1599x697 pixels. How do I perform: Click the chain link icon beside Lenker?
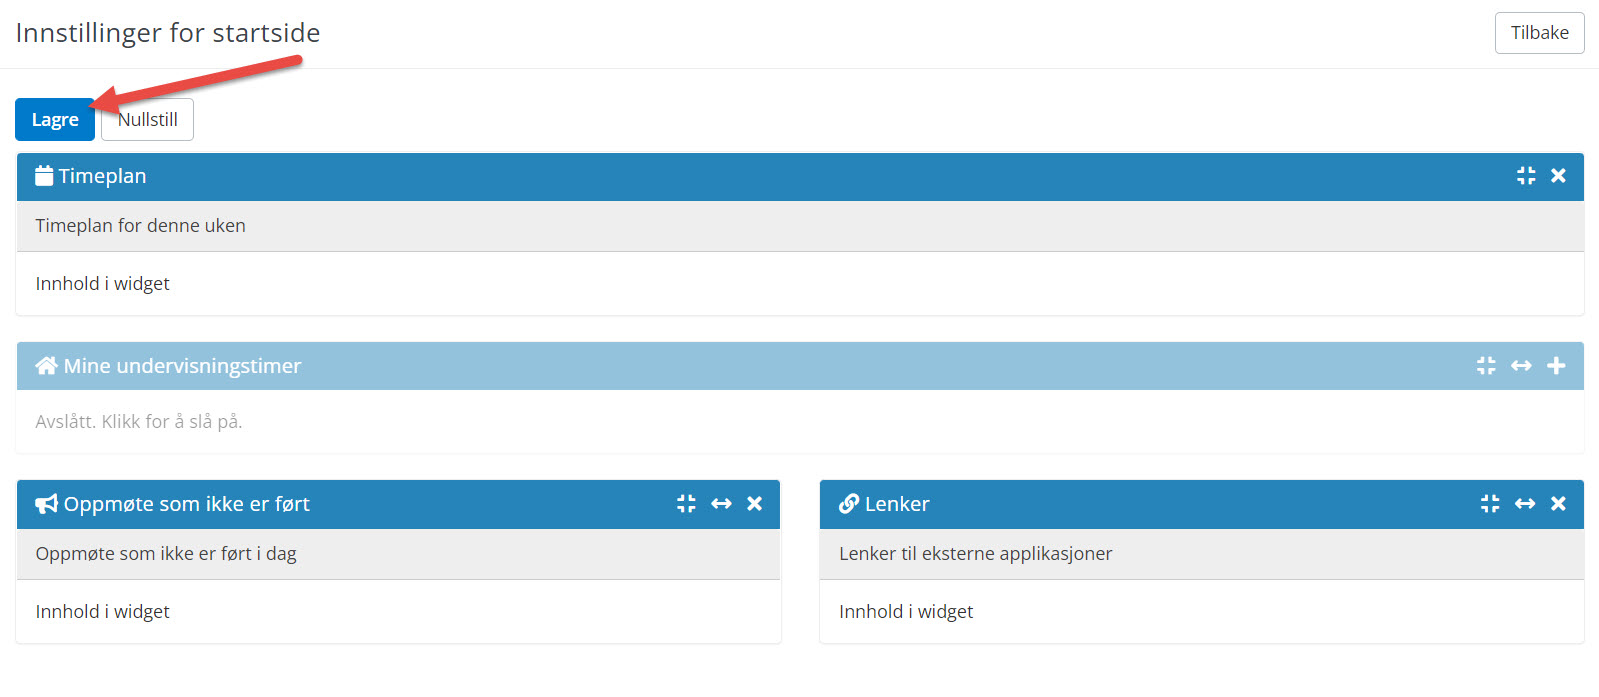coord(849,504)
